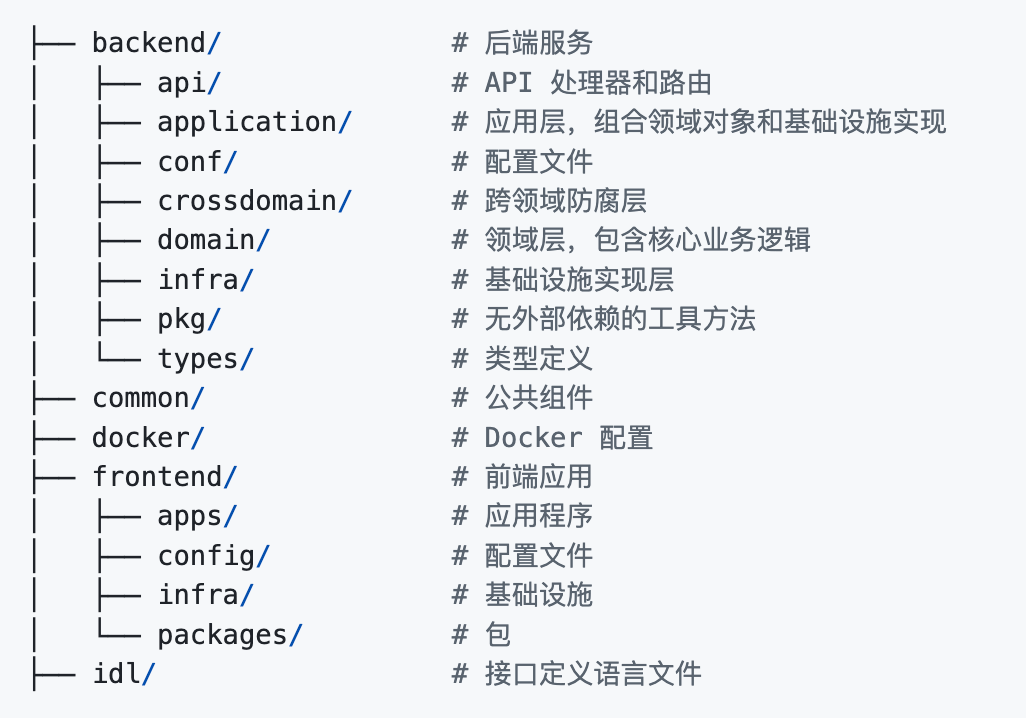Select the idl/ directory entry

124,674
